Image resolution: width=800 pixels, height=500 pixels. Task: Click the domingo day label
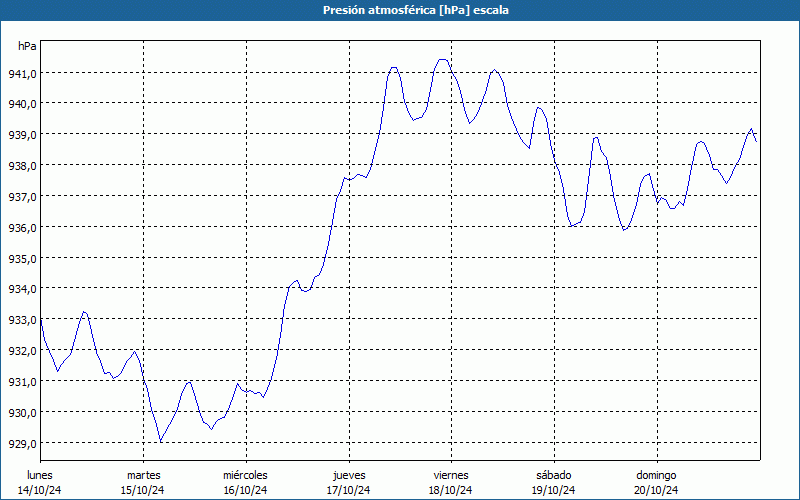(656, 475)
